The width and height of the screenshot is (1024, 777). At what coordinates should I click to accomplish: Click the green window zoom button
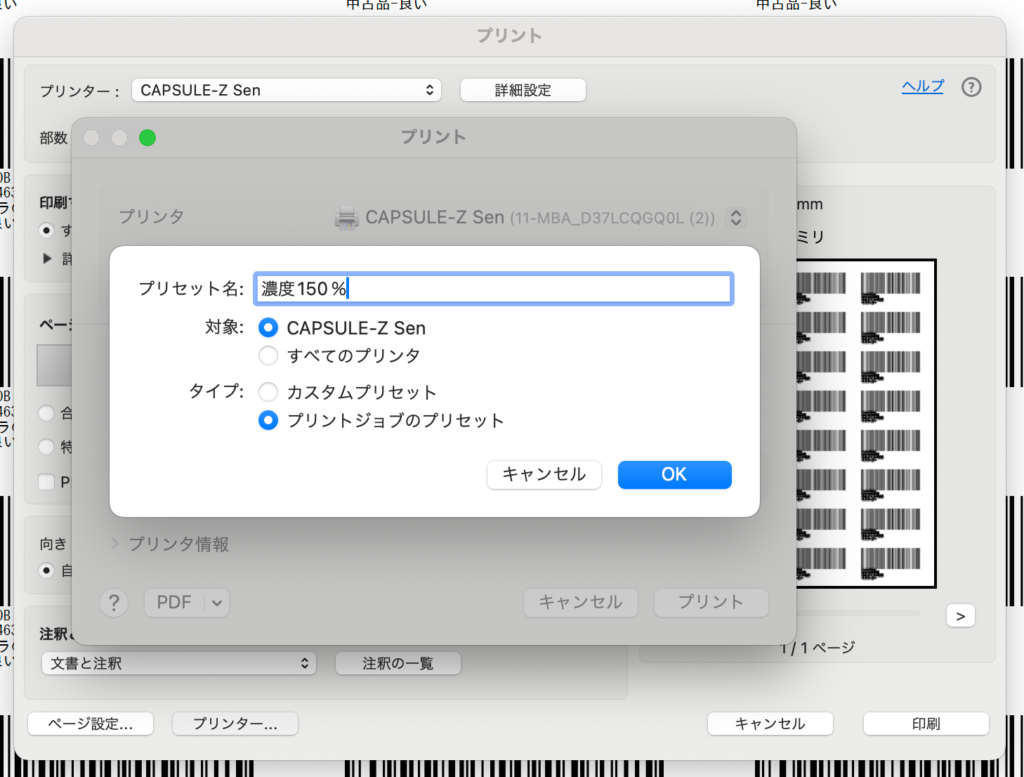147,138
